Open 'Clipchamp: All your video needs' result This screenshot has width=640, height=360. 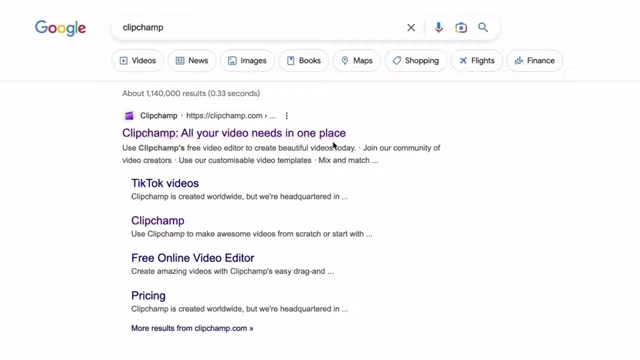[234, 133]
